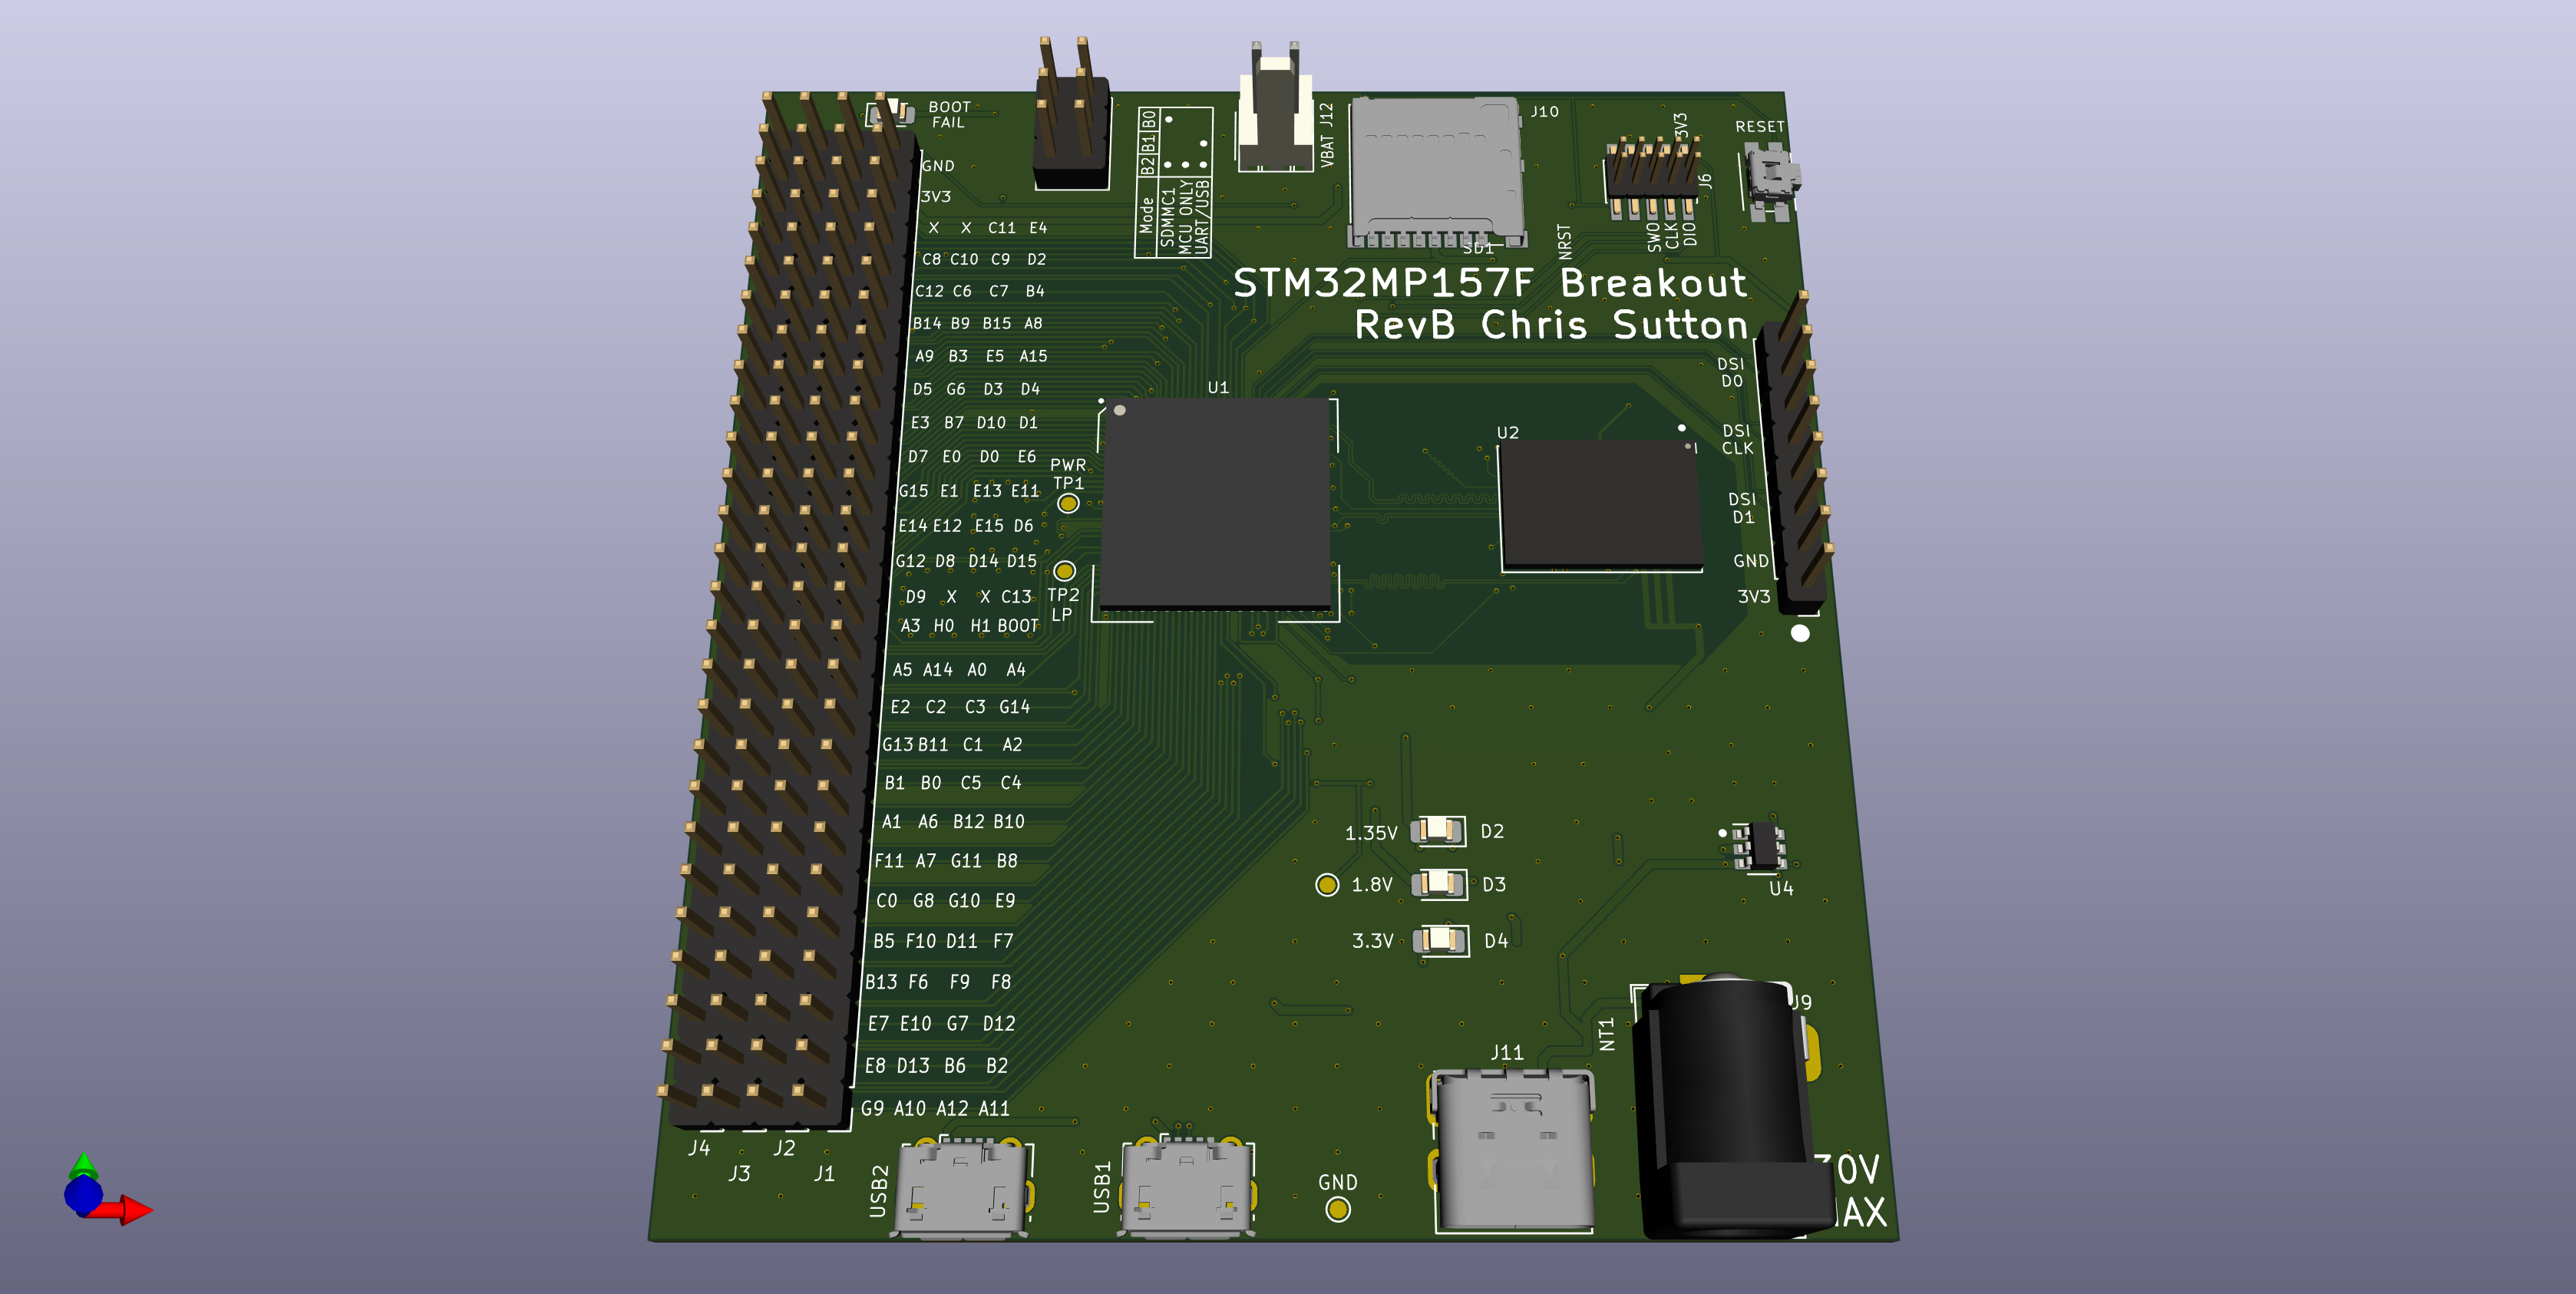The height and width of the screenshot is (1294, 2576).
Task: Click the 'U1' reference designator
Action: (1218, 387)
